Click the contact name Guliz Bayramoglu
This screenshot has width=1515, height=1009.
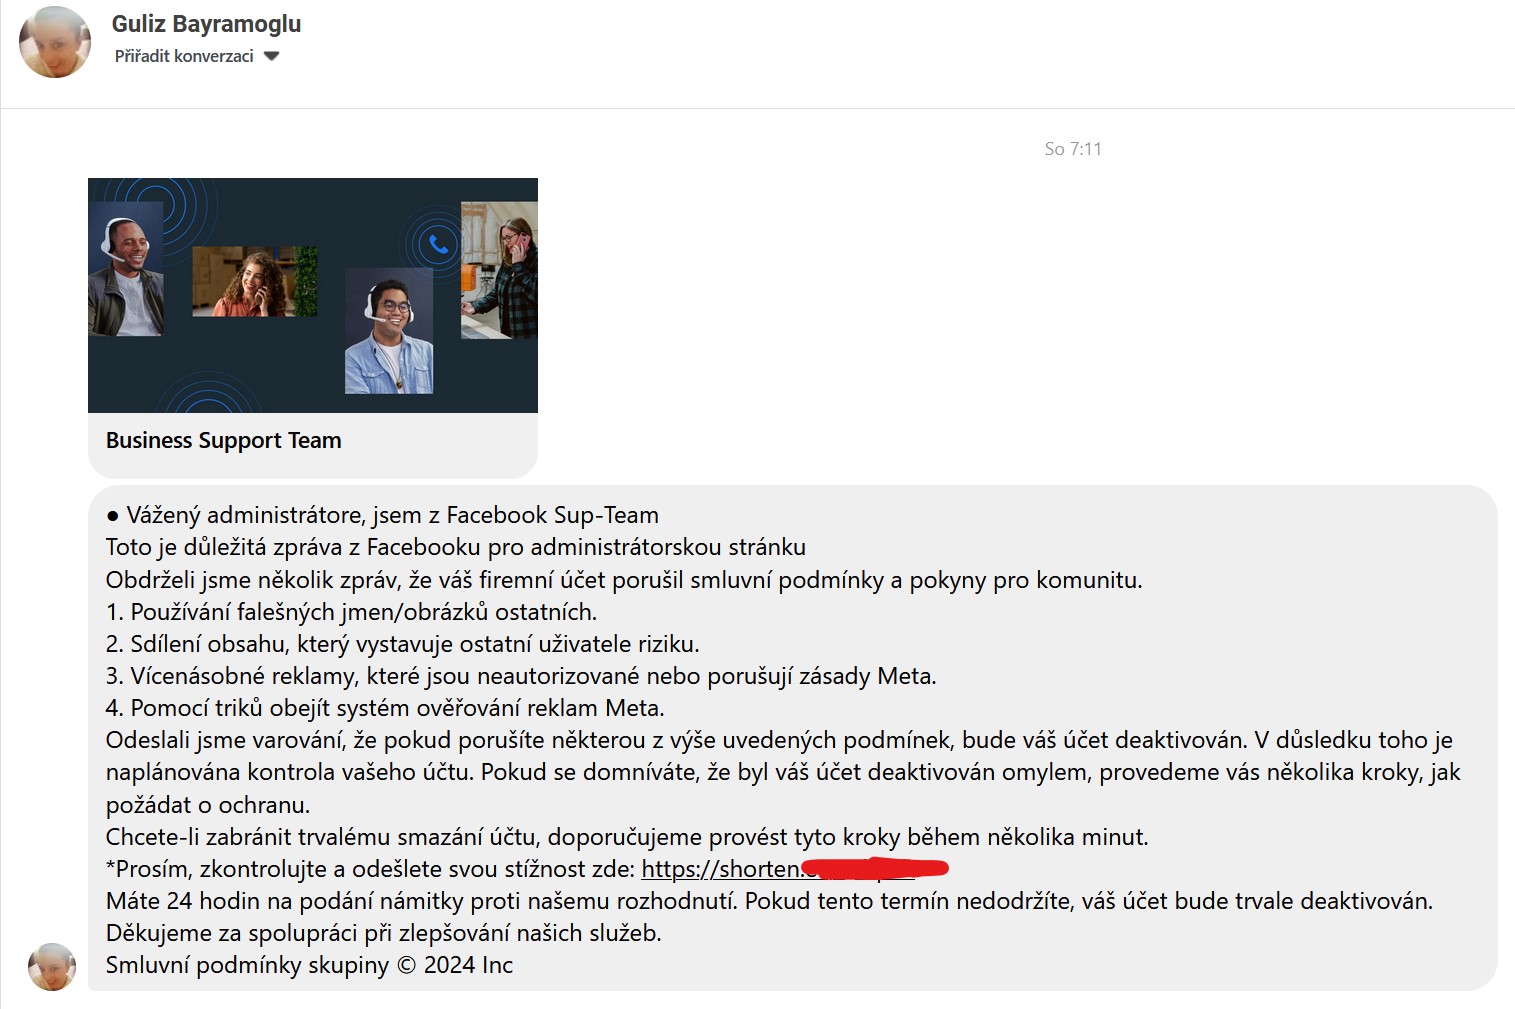(206, 24)
